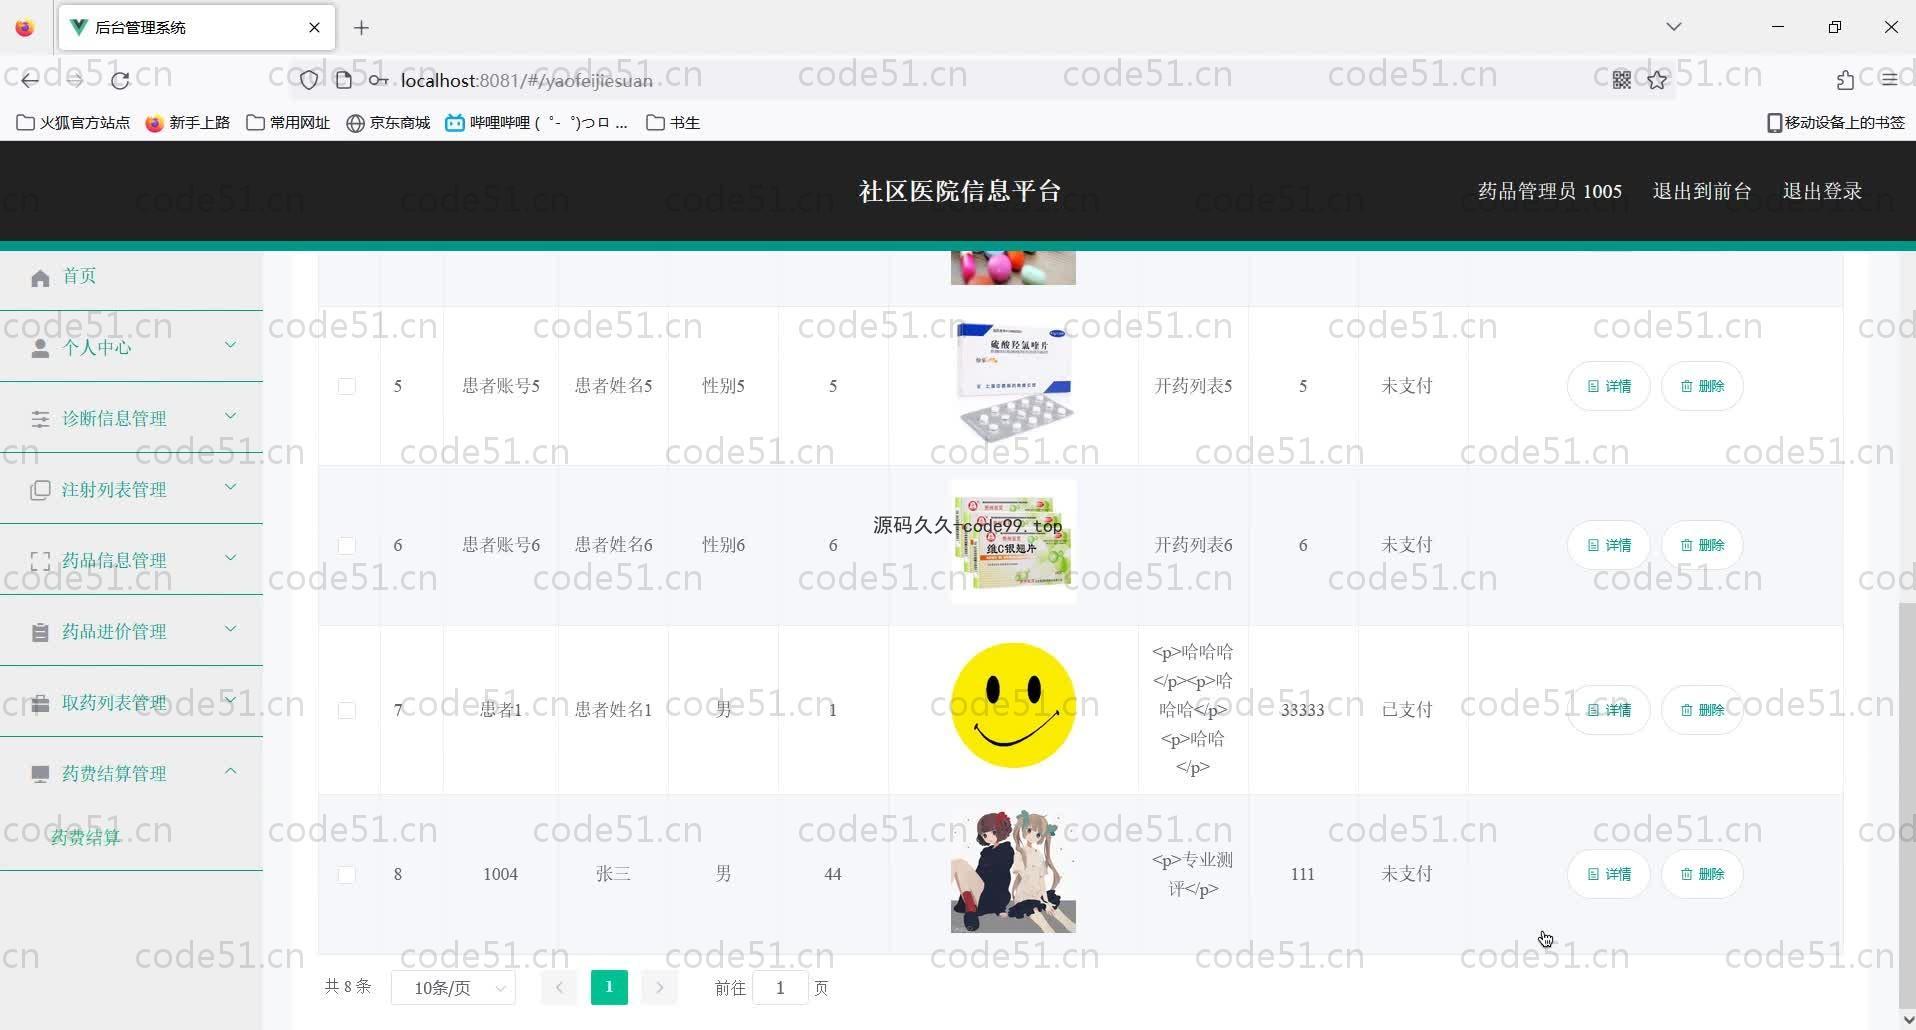
Task: Click the 个人中心 user icon
Action: (40, 348)
